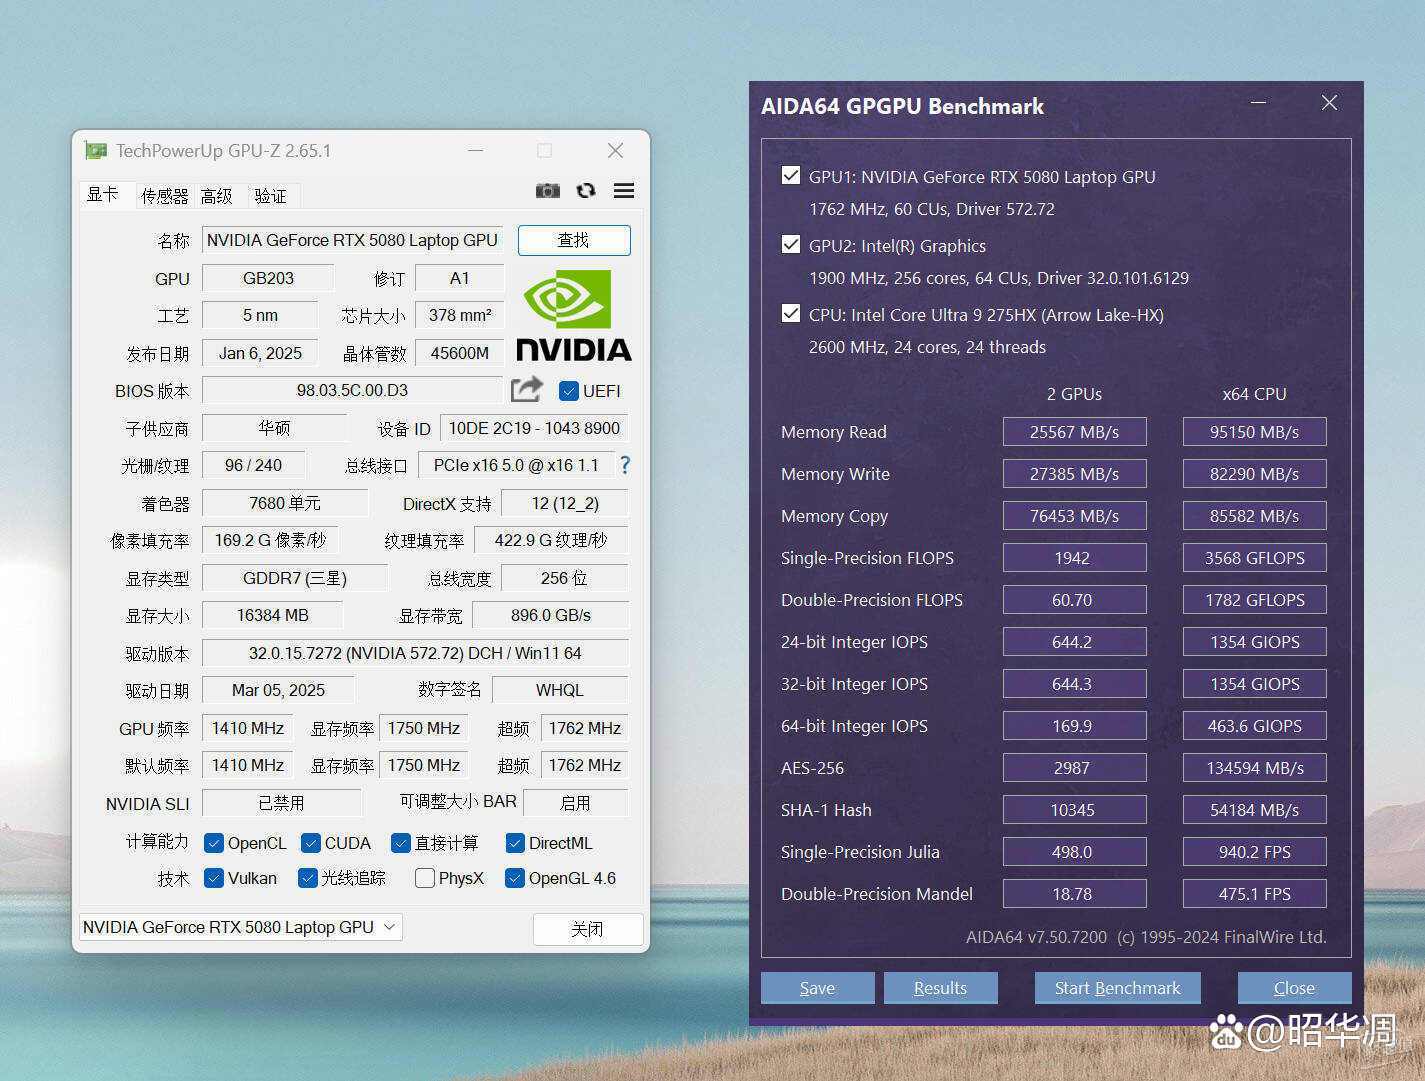
Task: Click the GDDR7 (三星) memory type field
Action: (x=295, y=578)
